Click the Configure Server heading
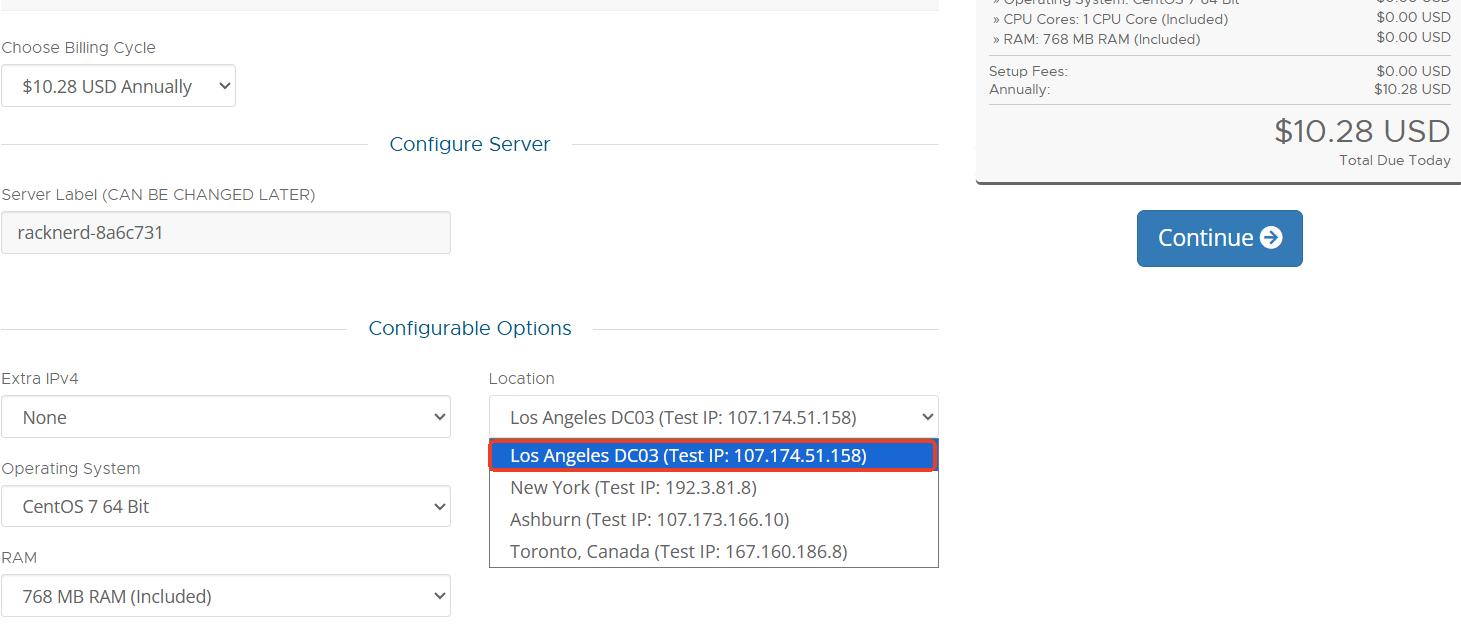 (470, 144)
